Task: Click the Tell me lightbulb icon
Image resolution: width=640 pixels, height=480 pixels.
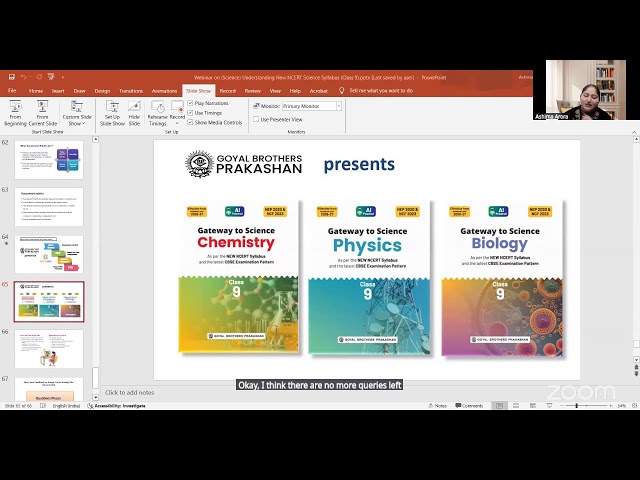Action: point(342,91)
